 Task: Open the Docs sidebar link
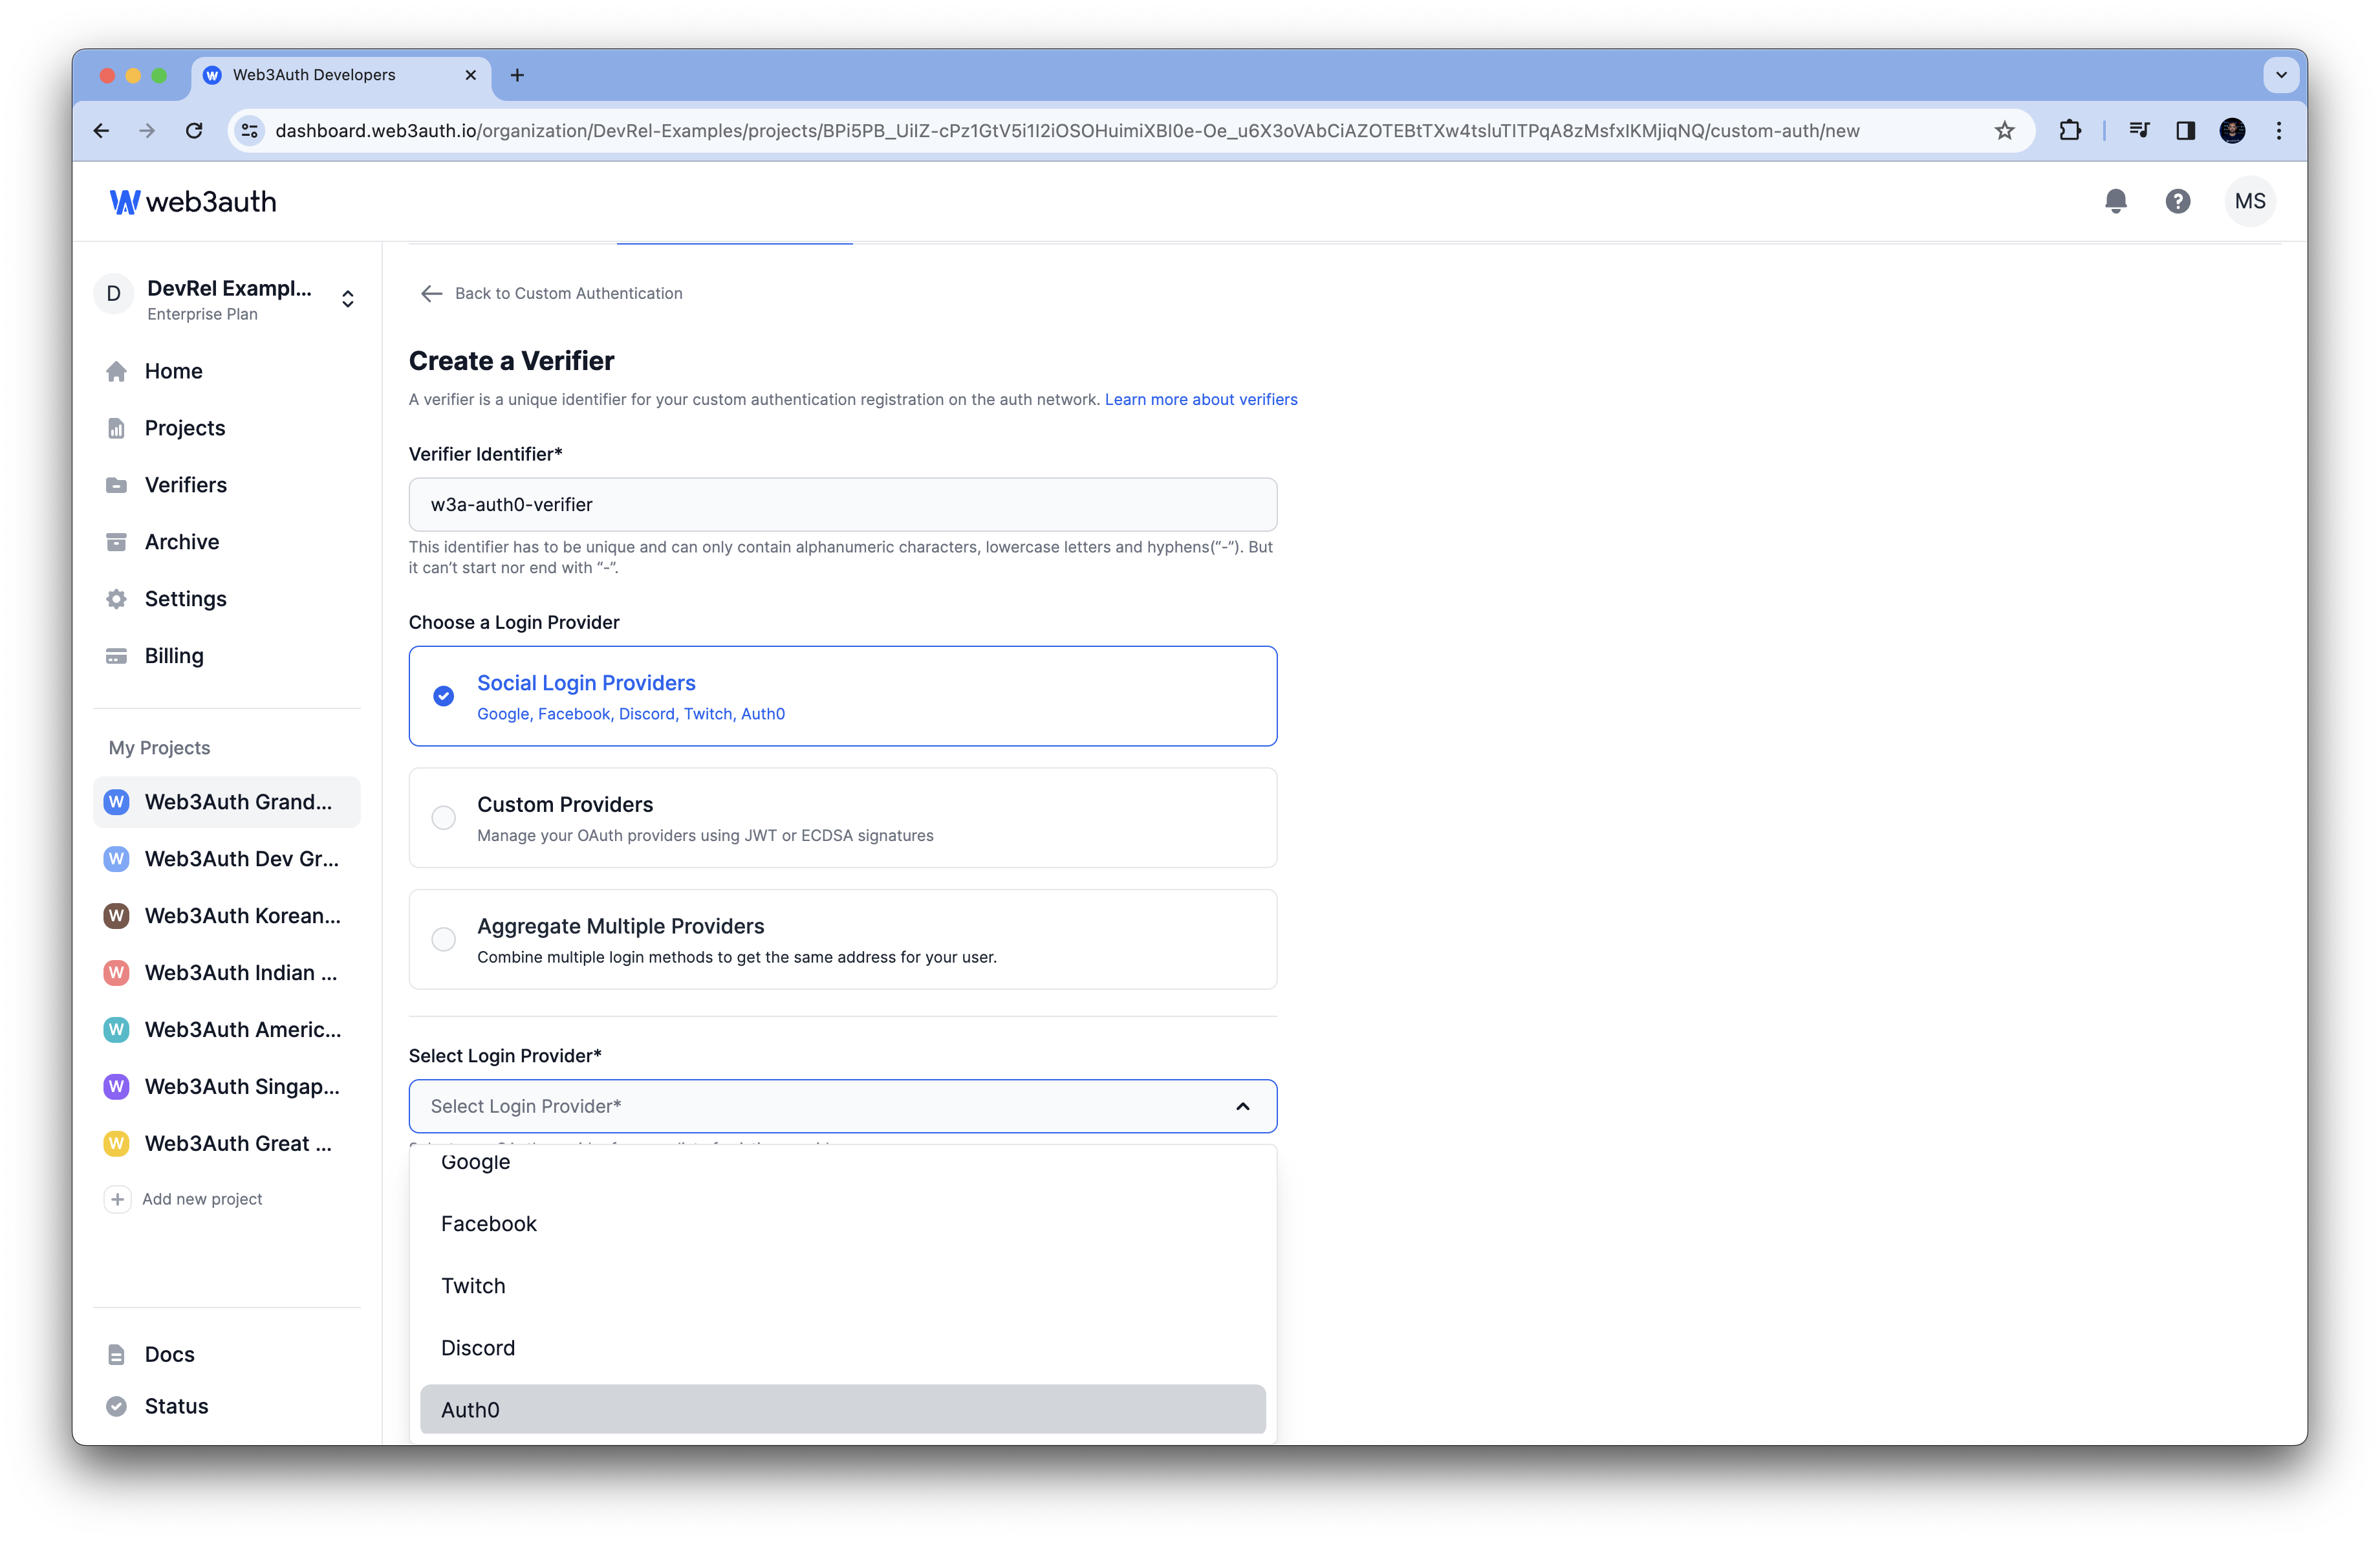226,1354
